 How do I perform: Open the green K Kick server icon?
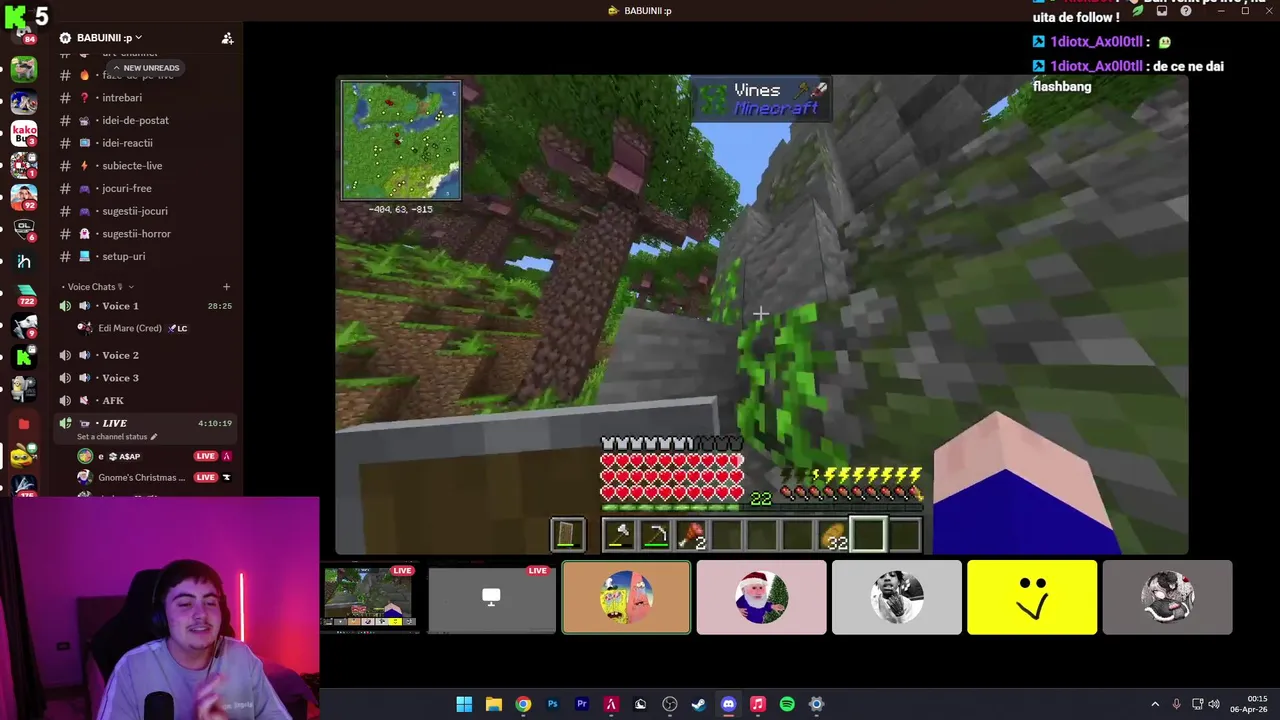pos(24,357)
